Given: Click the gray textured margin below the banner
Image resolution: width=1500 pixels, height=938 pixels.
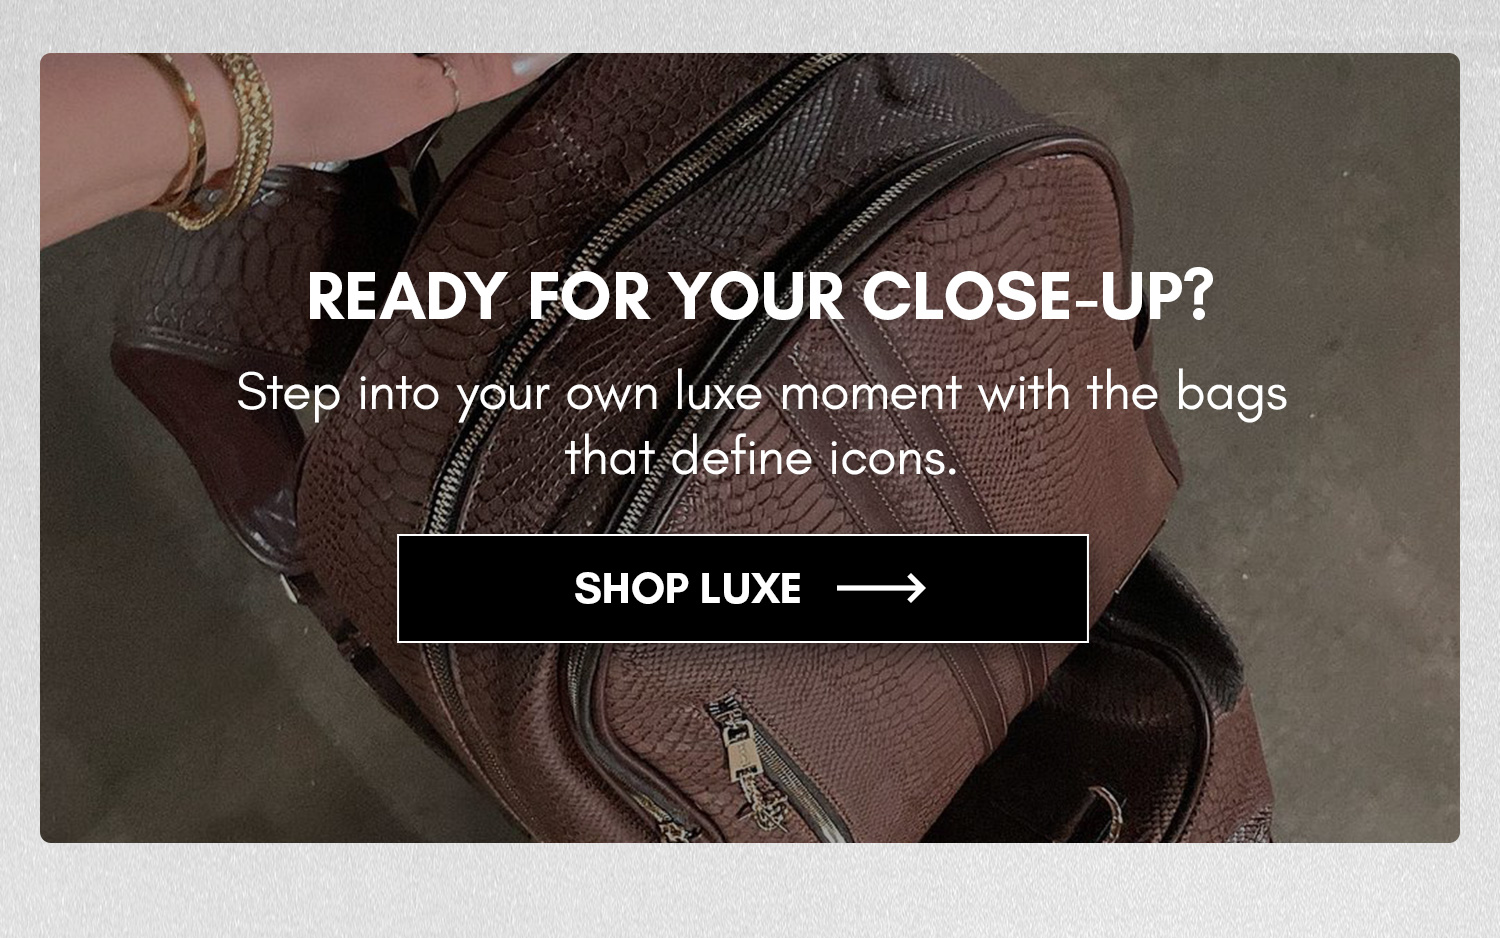Looking at the screenshot, I should (750, 890).
